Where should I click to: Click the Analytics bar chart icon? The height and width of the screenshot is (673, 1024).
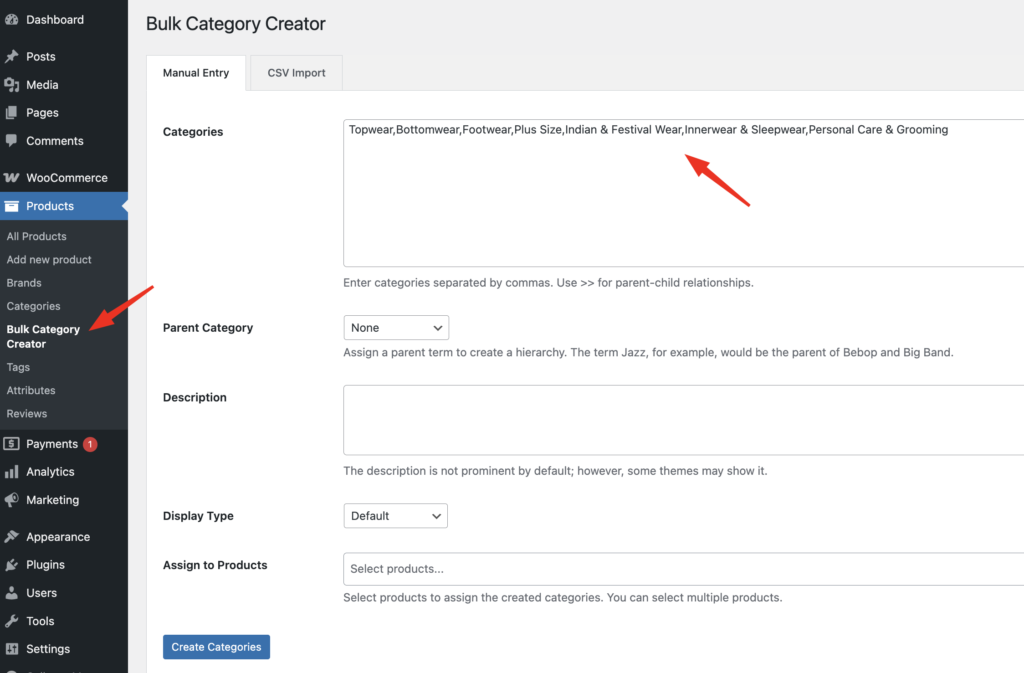pos(11,472)
